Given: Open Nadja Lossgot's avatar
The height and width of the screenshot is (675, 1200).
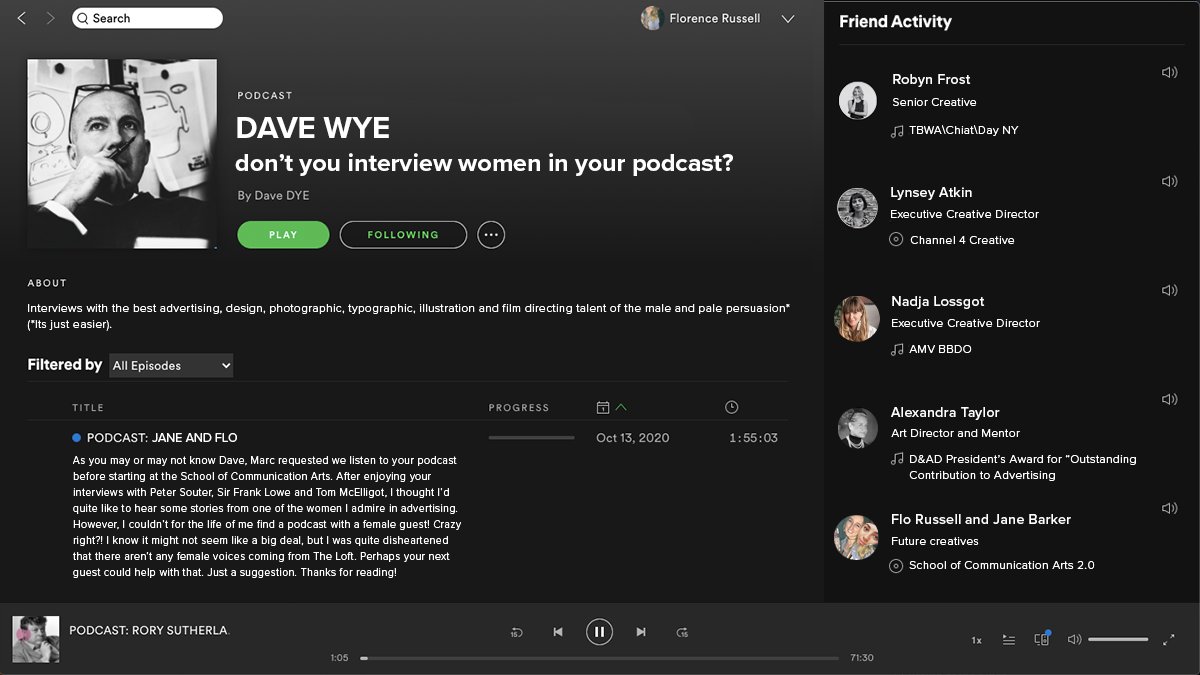Looking at the screenshot, I should (x=857, y=319).
